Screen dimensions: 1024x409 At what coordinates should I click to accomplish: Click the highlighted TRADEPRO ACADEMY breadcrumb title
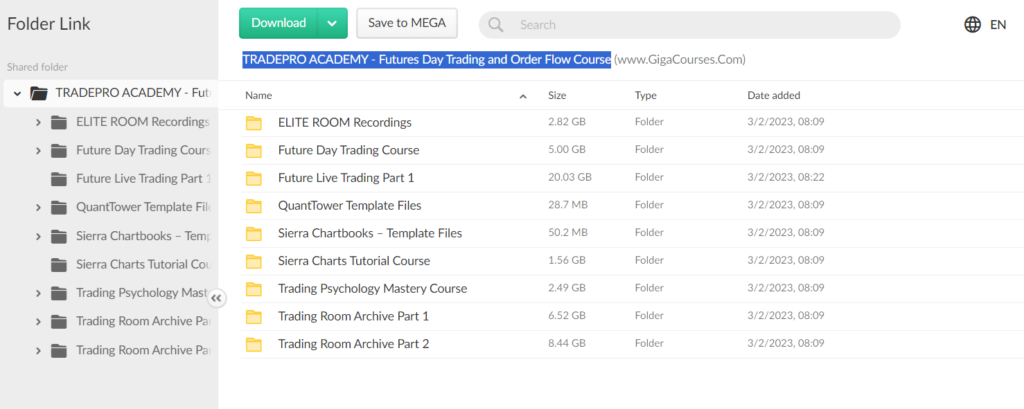coord(426,59)
